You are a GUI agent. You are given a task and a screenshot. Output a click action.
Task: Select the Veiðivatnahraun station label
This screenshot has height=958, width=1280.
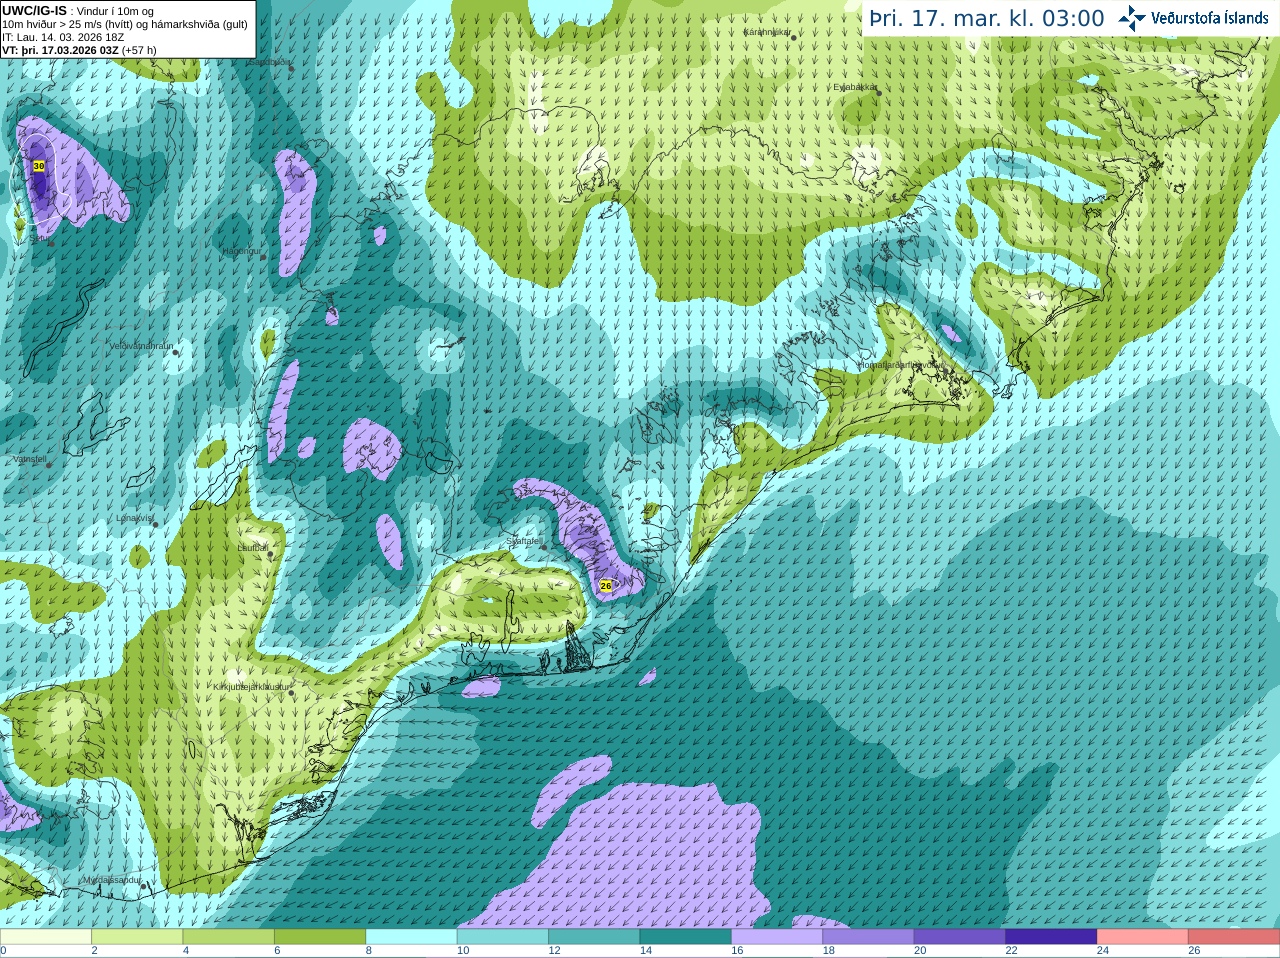141,346
